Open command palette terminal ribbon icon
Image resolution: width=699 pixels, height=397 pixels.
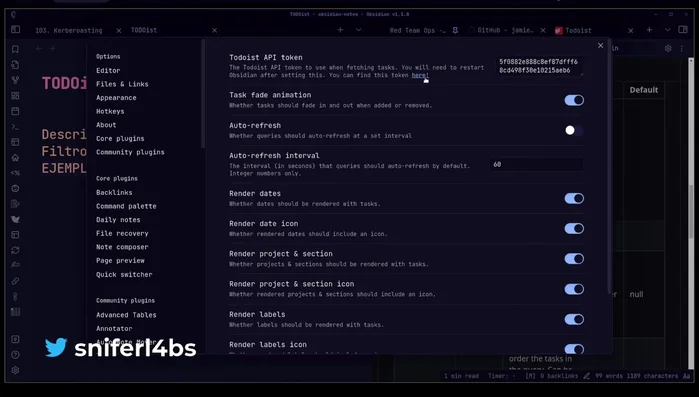click(15, 127)
